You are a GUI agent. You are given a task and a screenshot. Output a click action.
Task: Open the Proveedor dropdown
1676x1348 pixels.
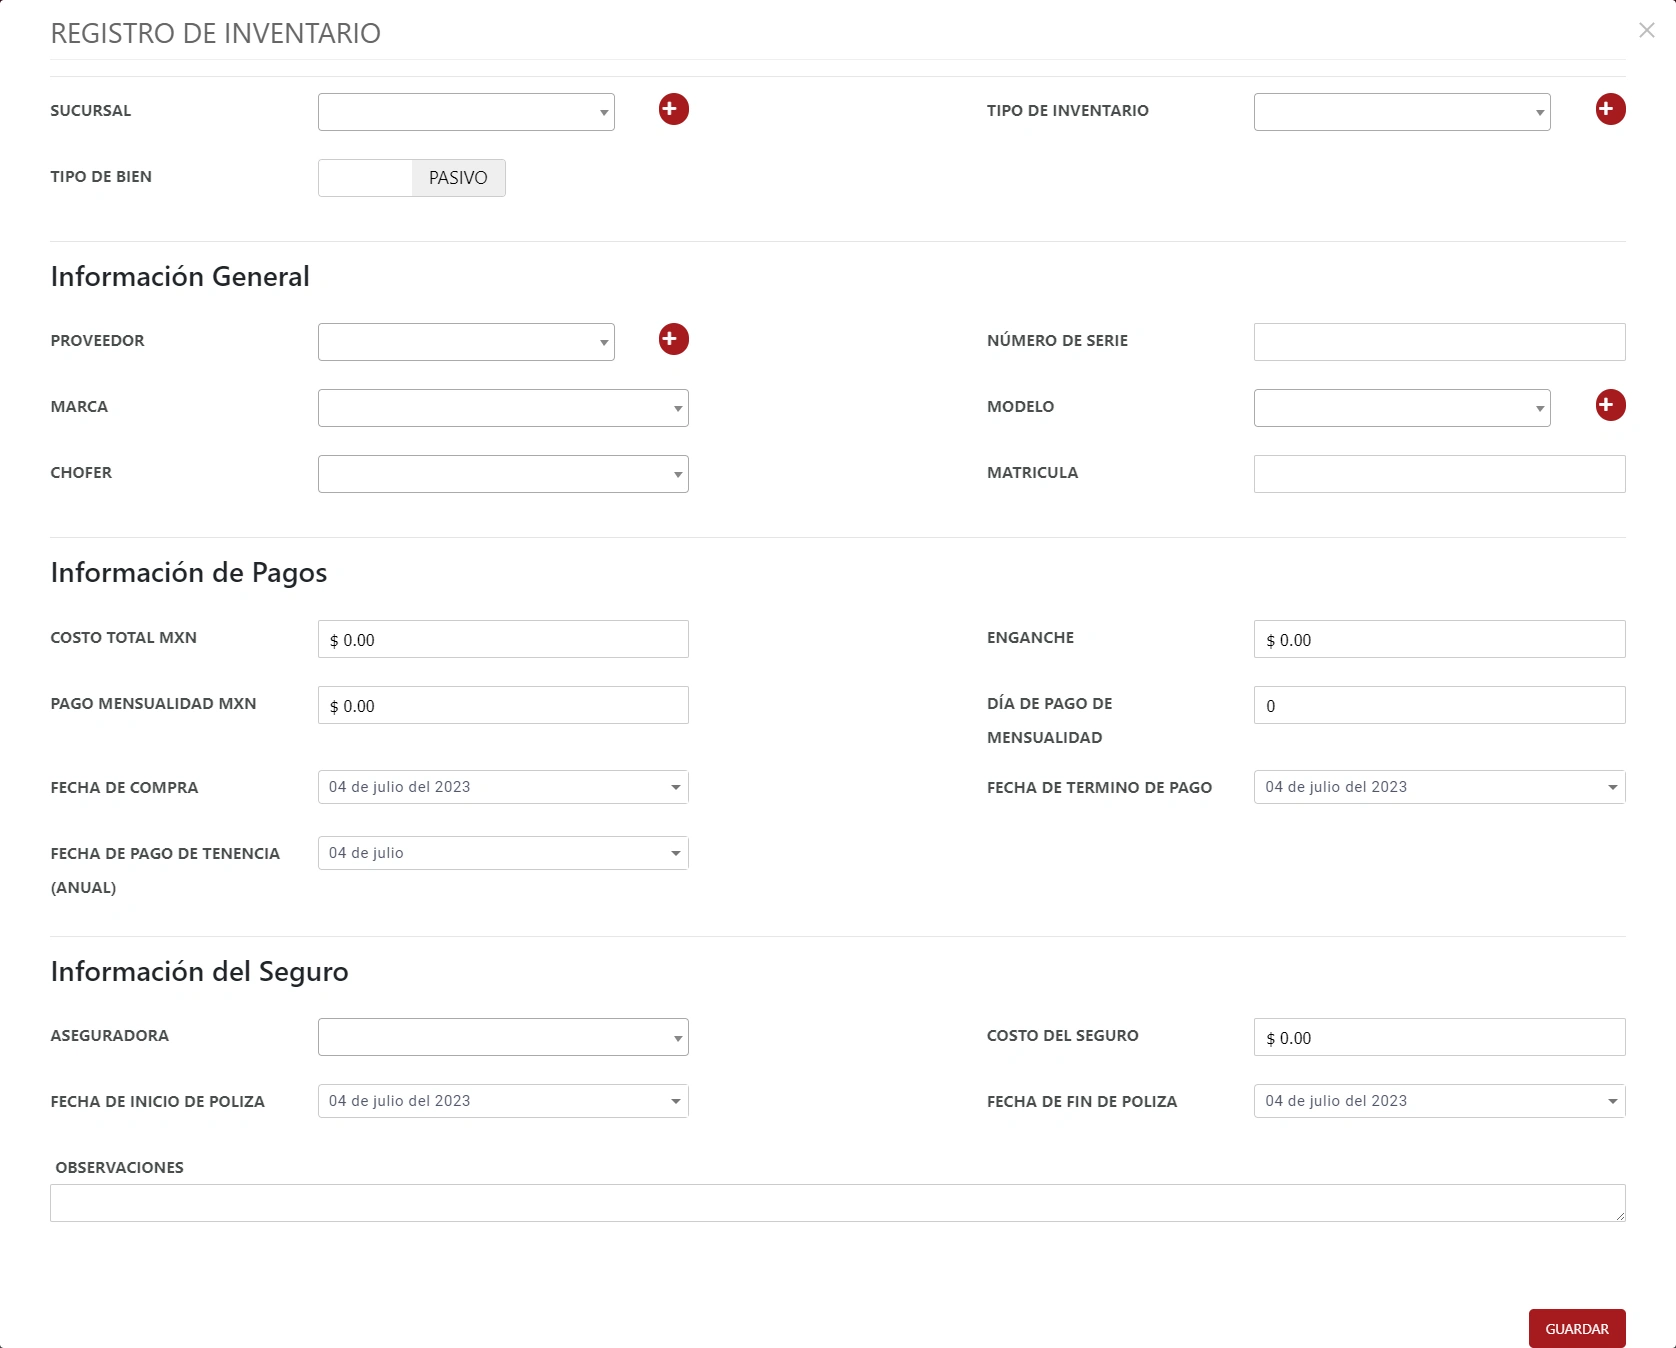pos(466,342)
